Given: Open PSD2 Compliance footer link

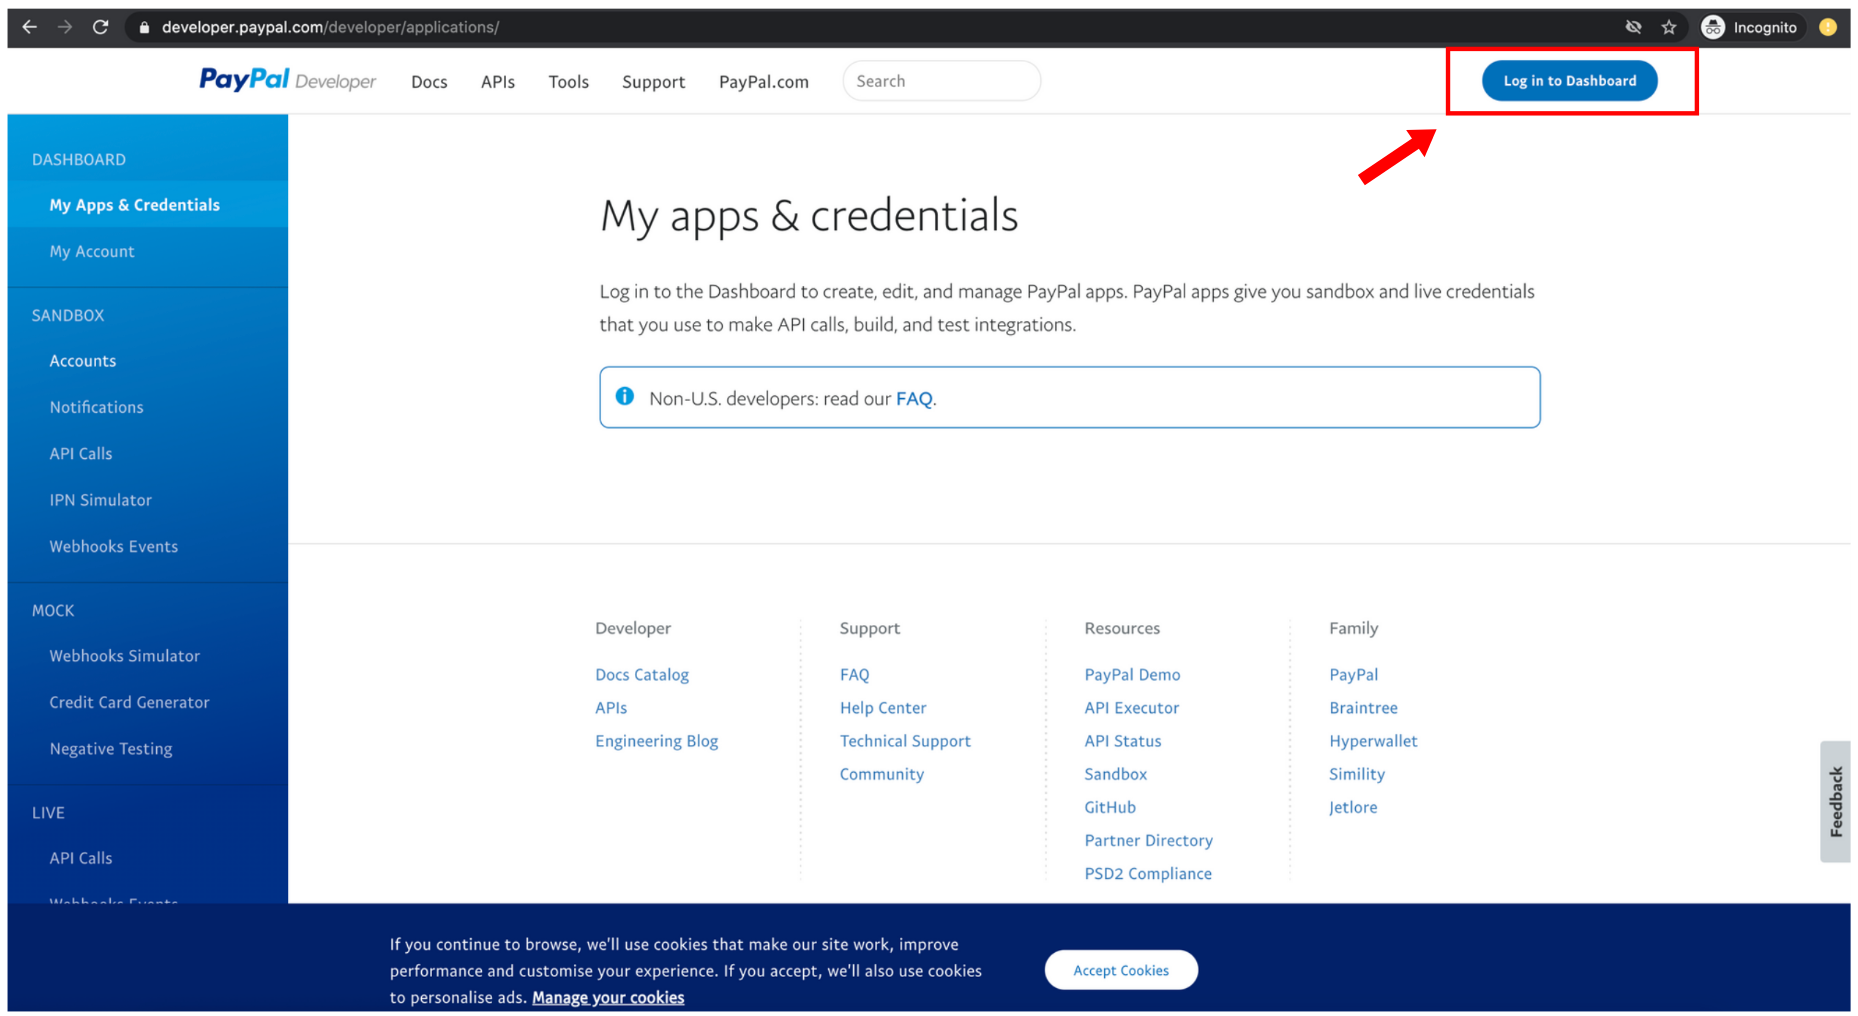Looking at the screenshot, I should (x=1148, y=874).
